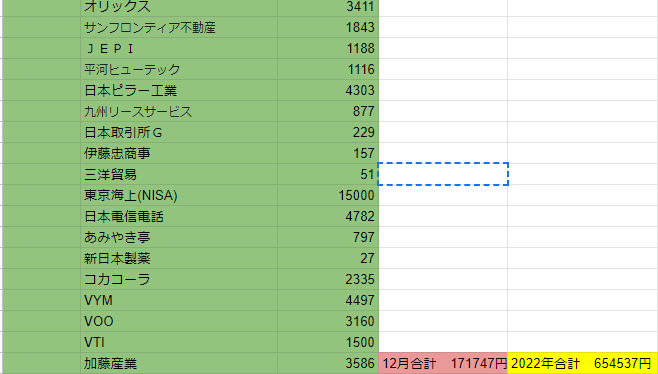Click the 三洋貿易 cell
This screenshot has height=374, width=658.
coord(179,174)
